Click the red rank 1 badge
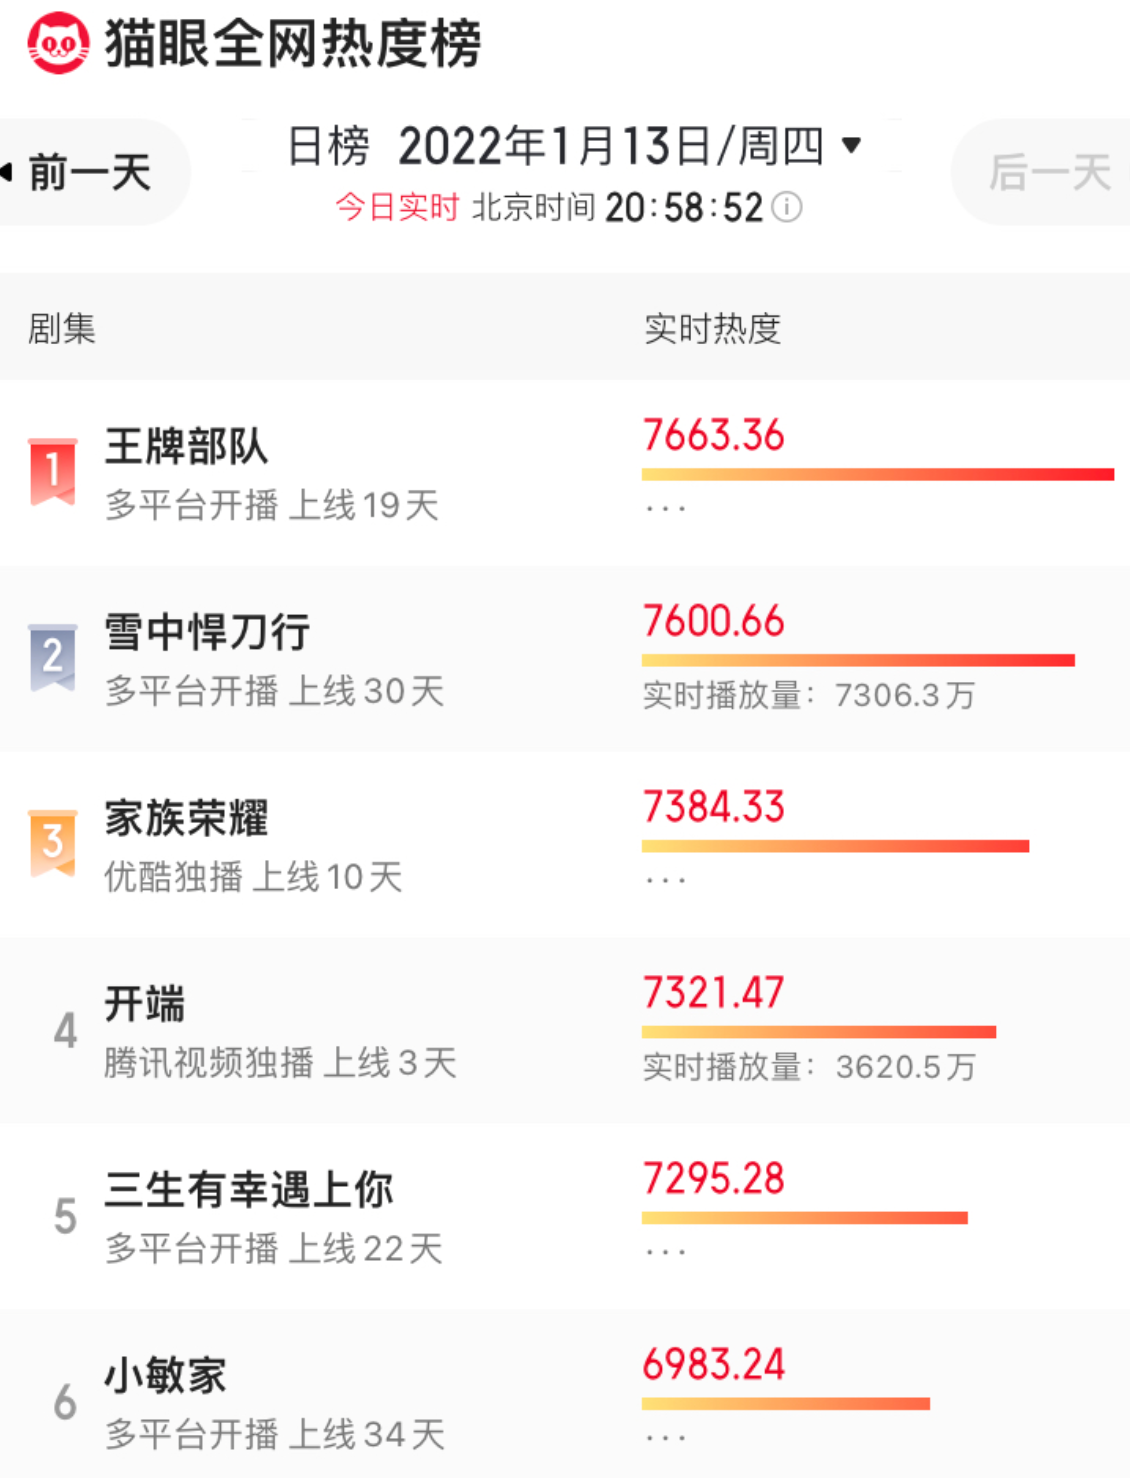 tap(53, 470)
